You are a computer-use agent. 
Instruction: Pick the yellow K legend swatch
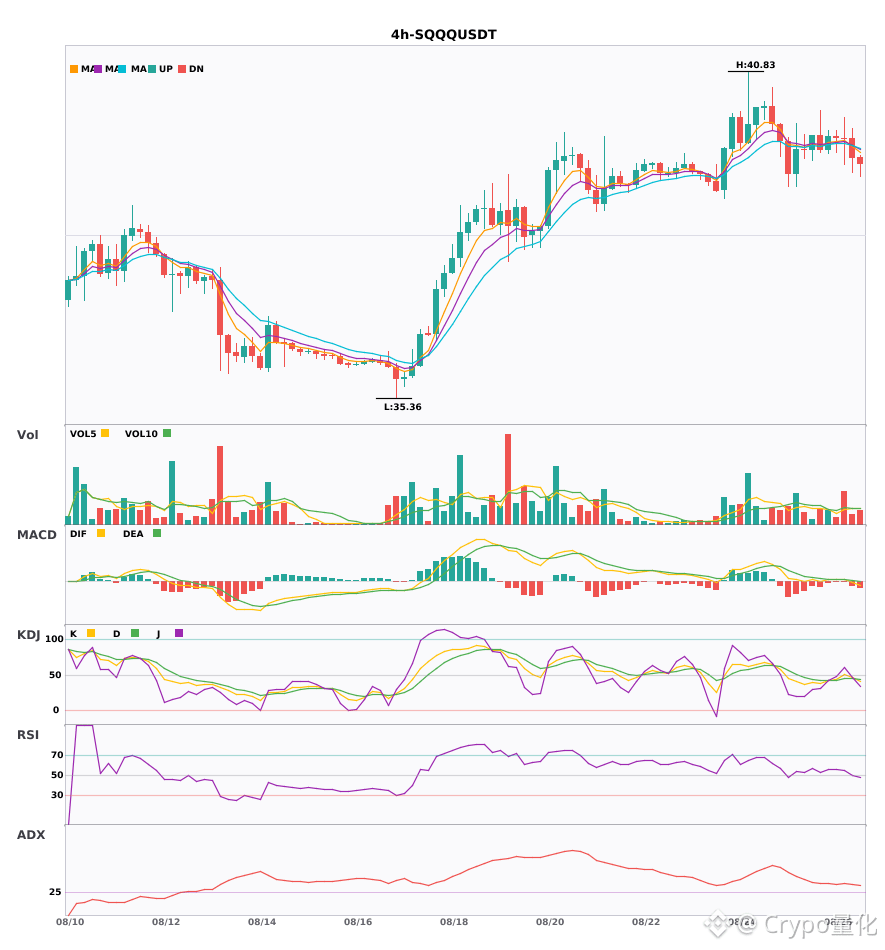click(x=91, y=633)
